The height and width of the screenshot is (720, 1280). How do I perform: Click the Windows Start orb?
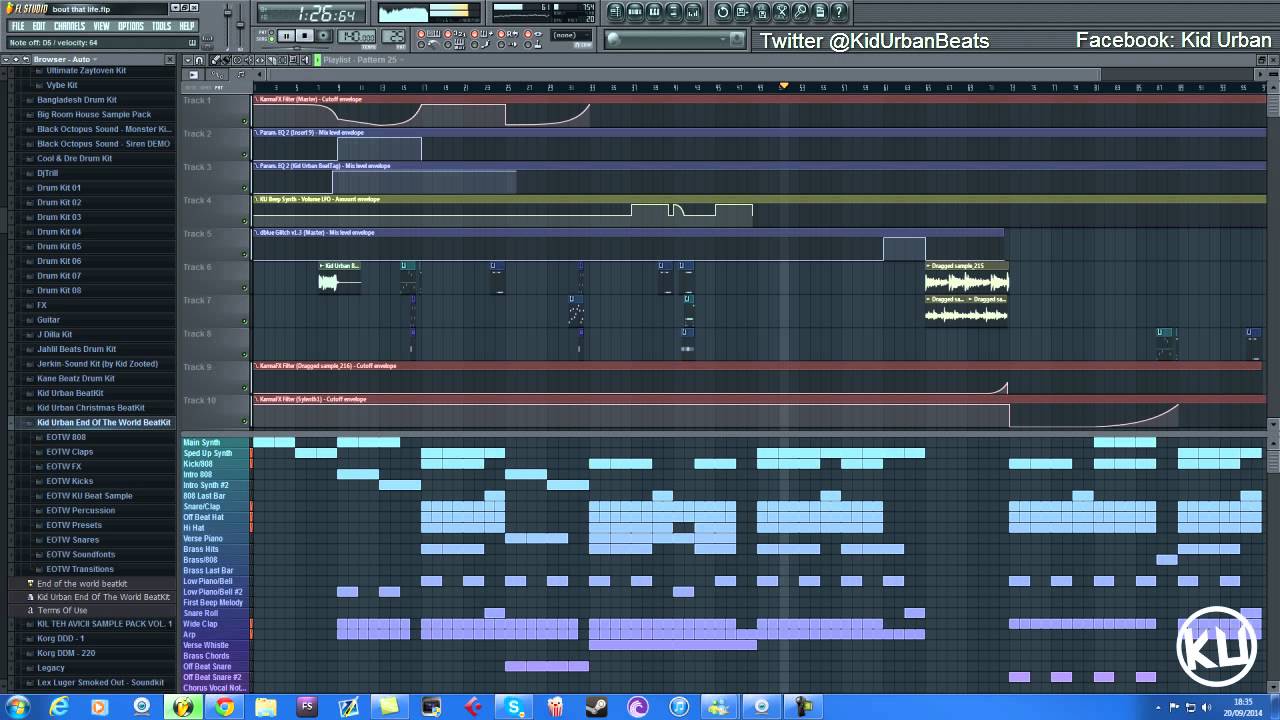[x=17, y=707]
